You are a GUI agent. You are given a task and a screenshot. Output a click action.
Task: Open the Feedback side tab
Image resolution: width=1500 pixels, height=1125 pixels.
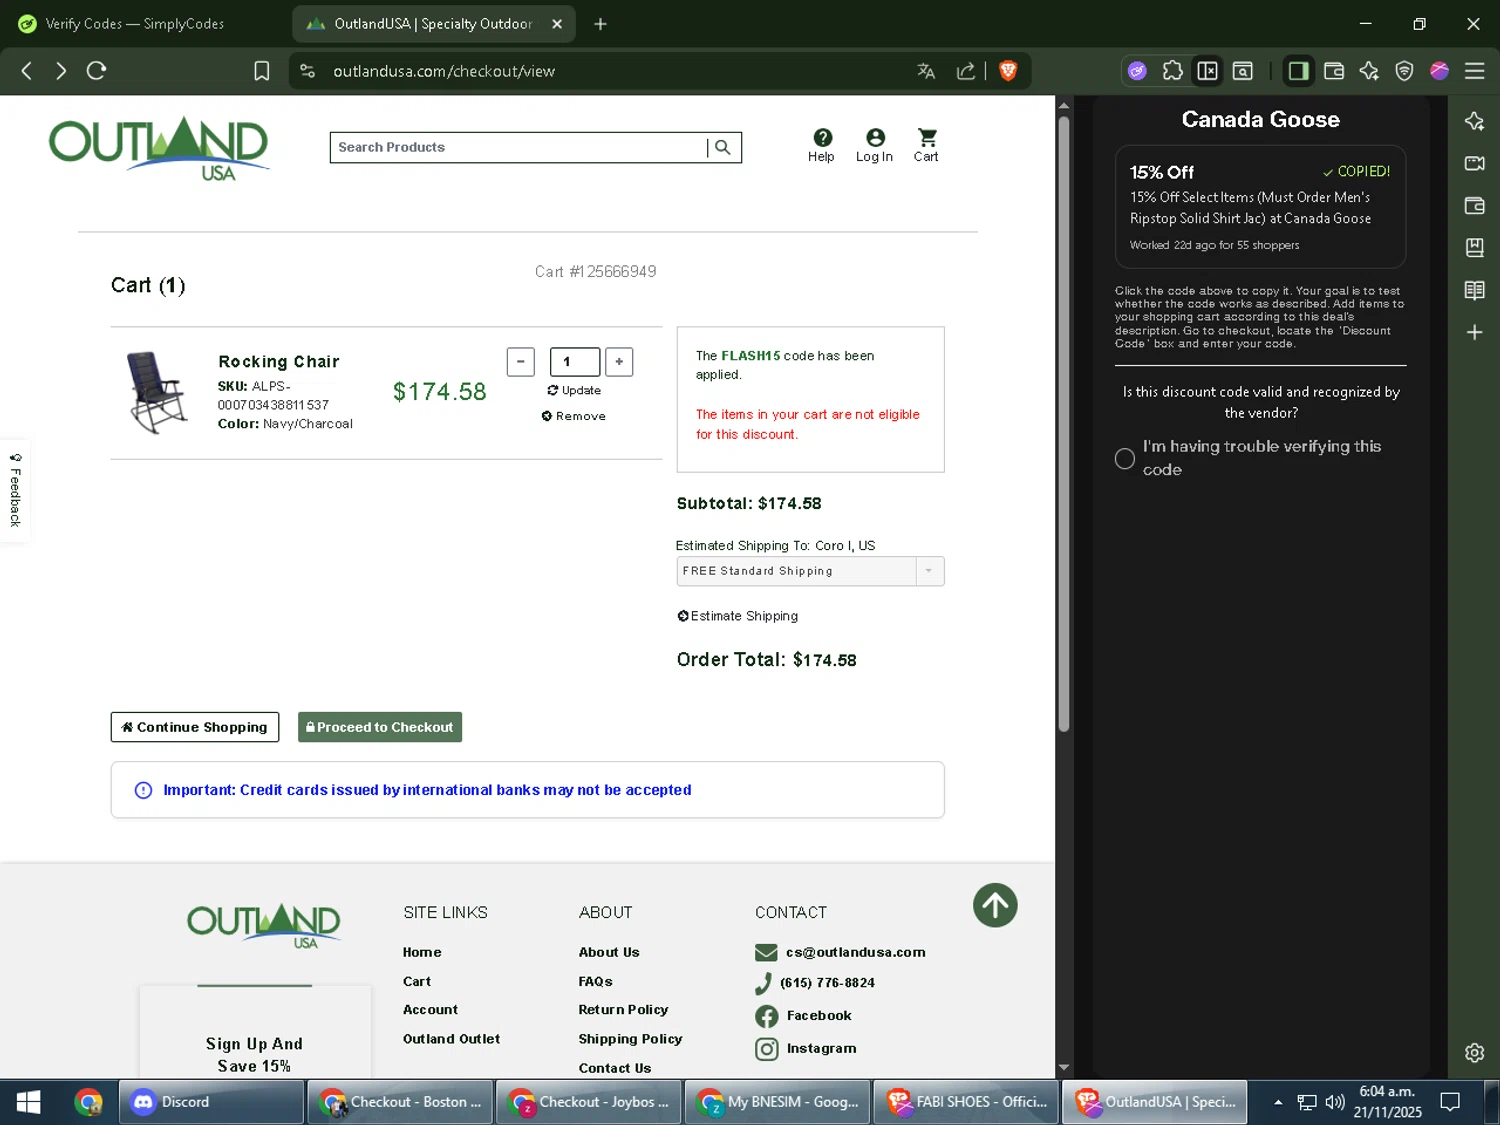coord(15,490)
